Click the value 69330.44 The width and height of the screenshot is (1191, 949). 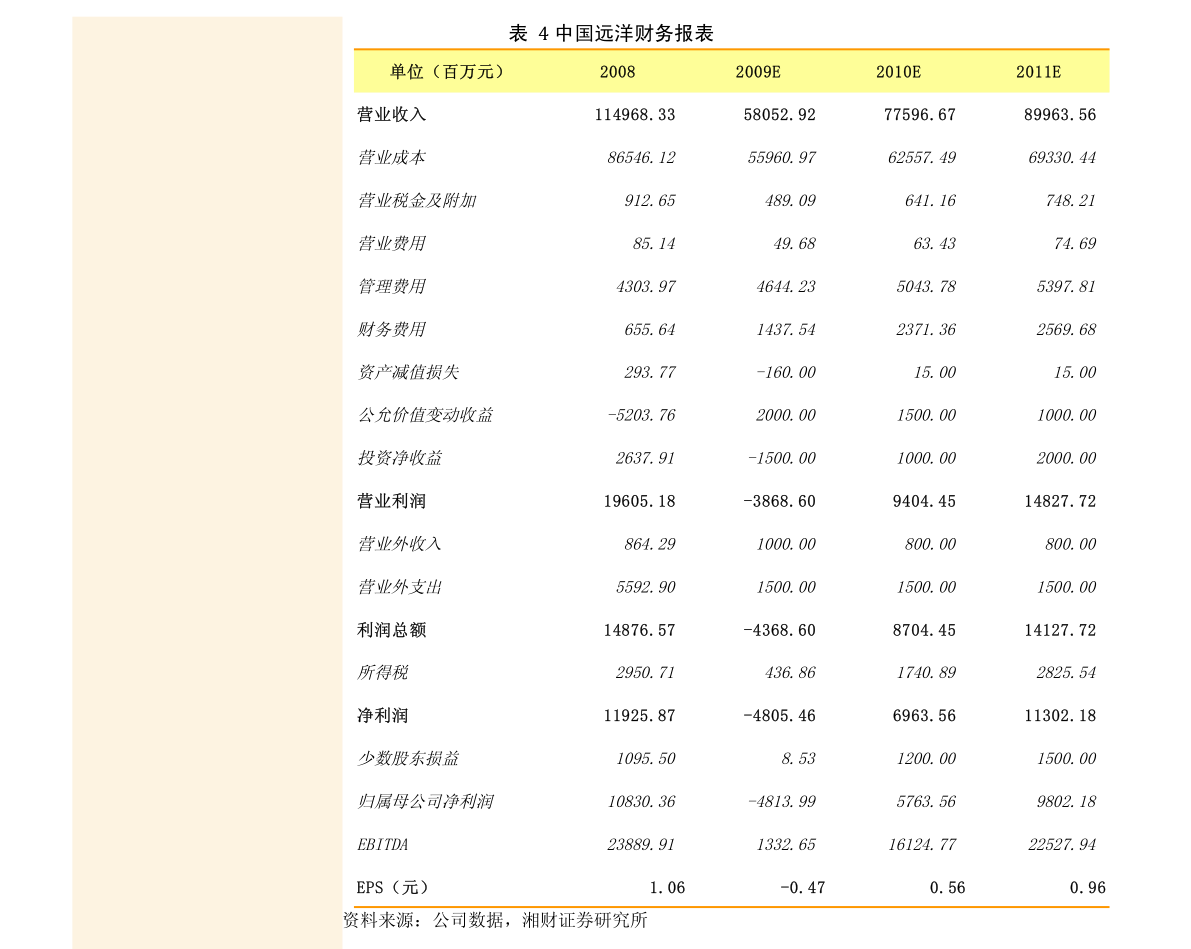(1062, 158)
